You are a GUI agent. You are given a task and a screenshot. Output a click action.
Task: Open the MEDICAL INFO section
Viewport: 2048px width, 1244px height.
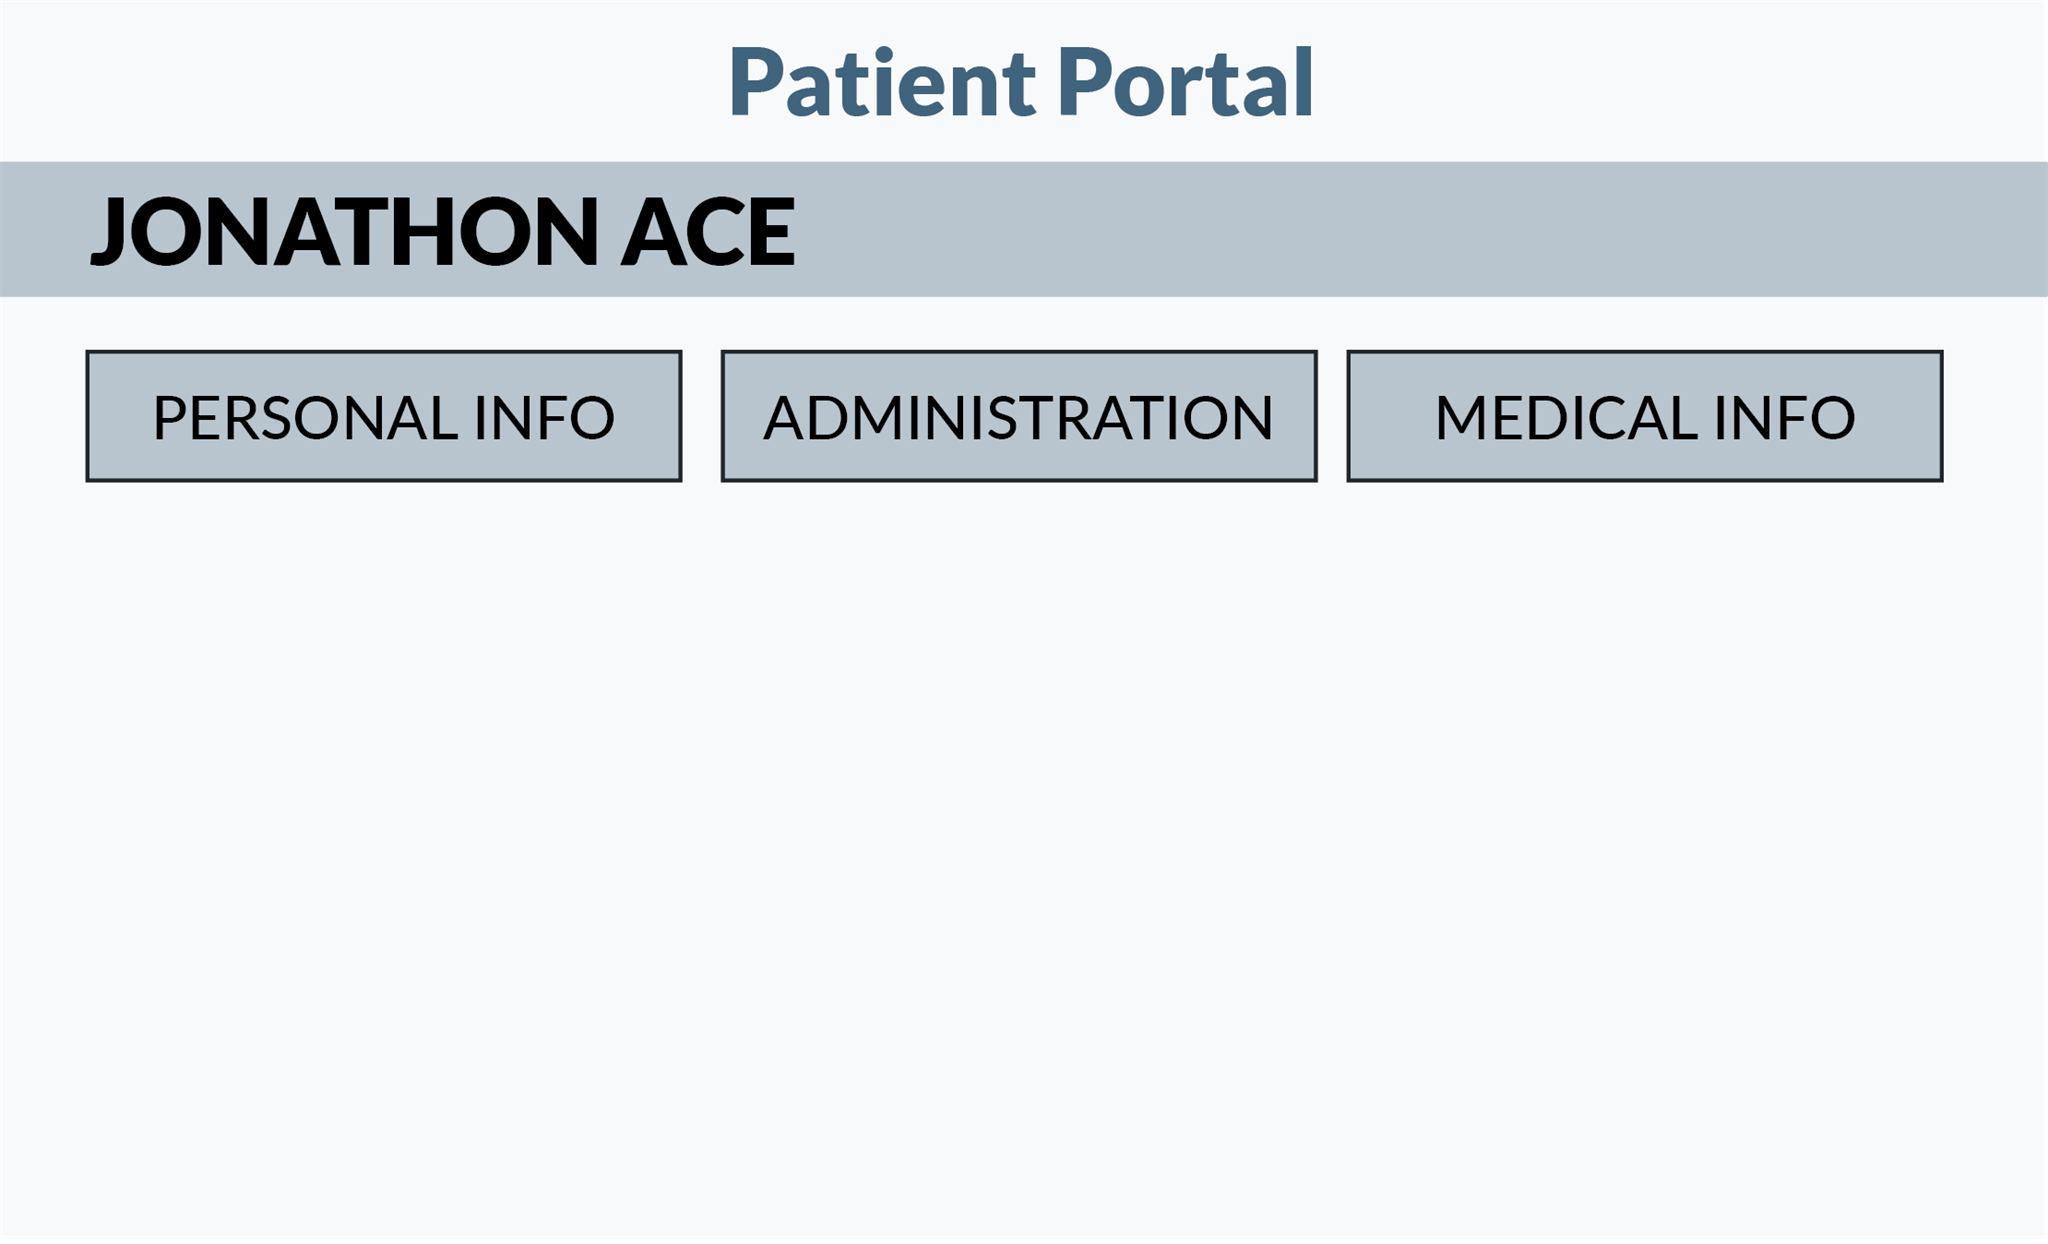[x=1644, y=416]
